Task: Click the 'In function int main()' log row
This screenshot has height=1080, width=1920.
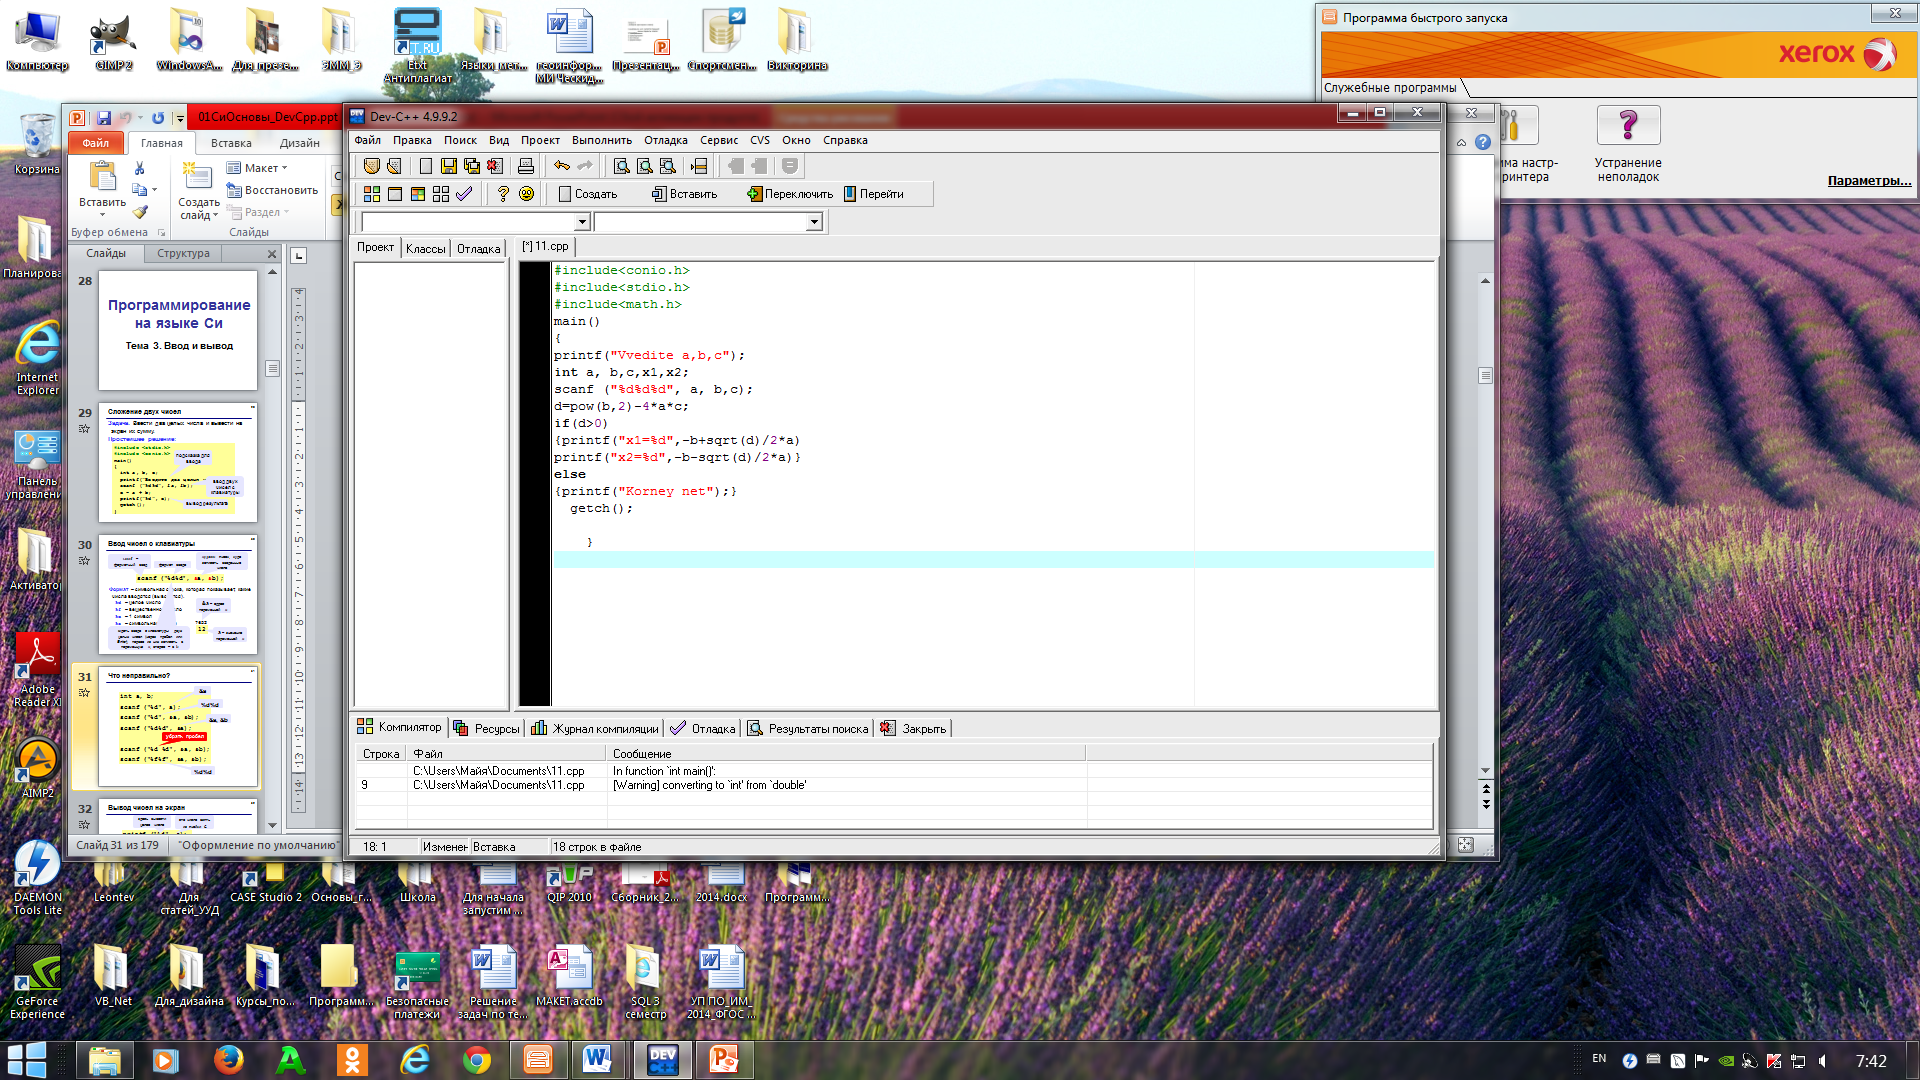Action: tap(894, 771)
